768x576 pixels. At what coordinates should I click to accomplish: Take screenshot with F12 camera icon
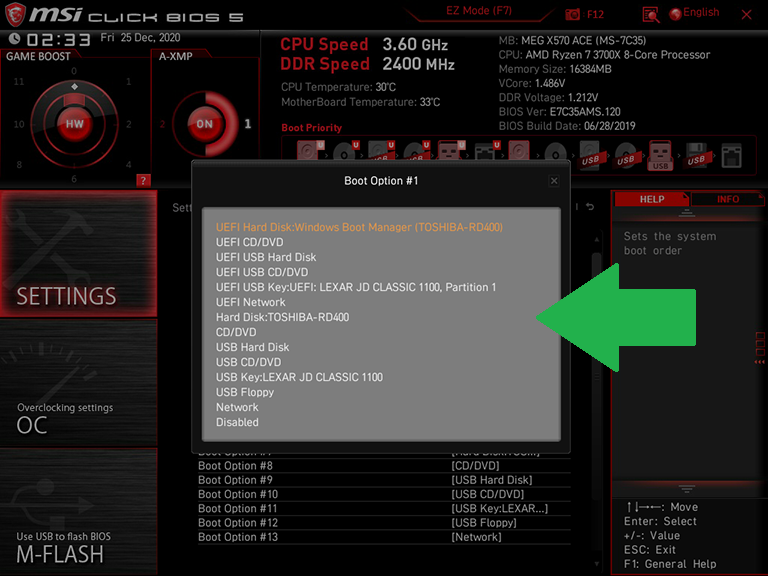click(x=572, y=14)
